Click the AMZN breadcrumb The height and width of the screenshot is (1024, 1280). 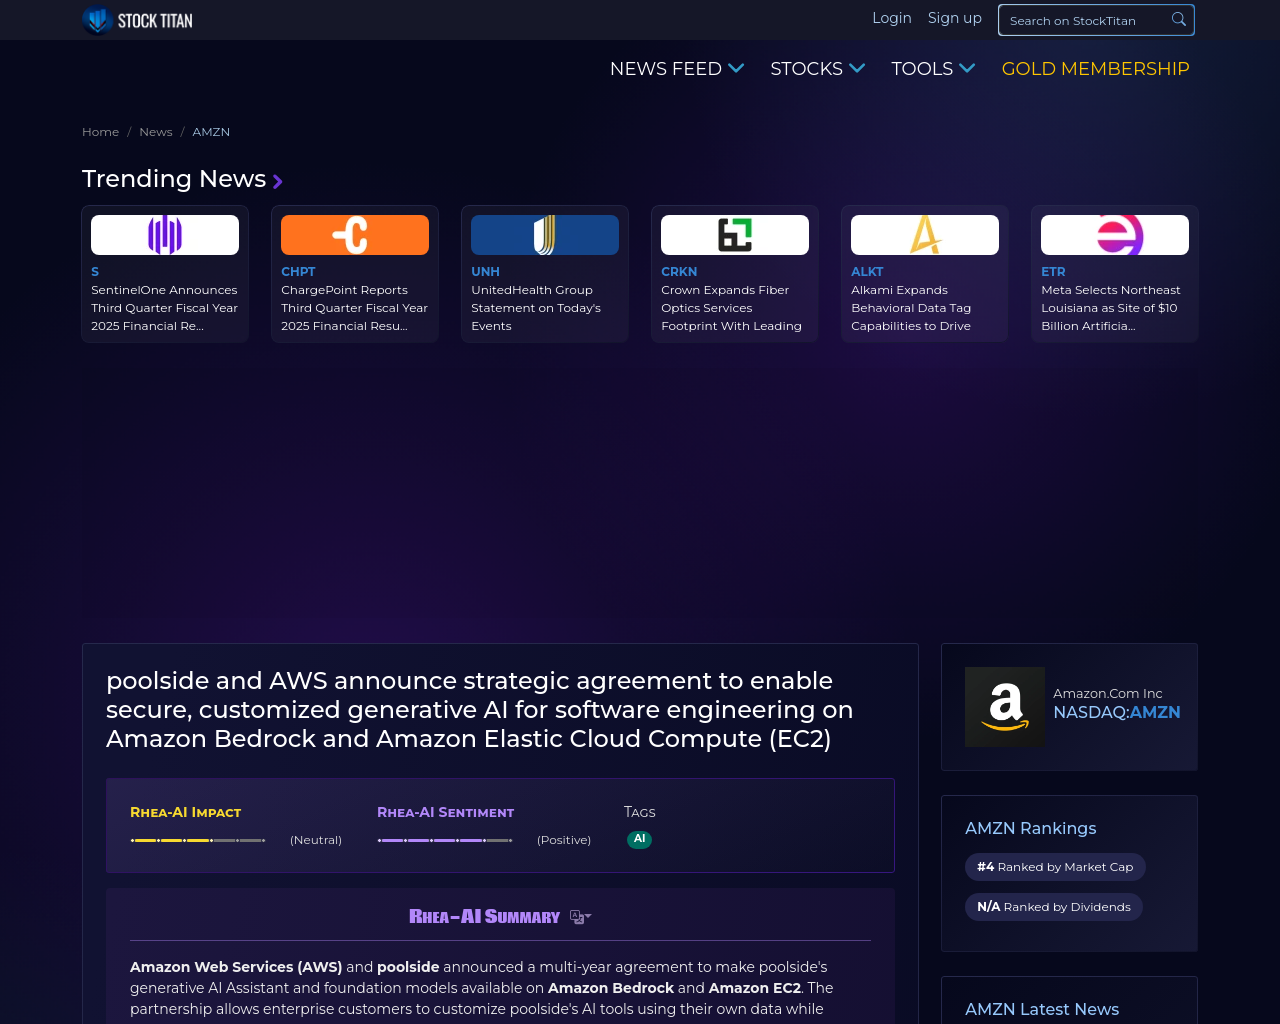pyautogui.click(x=211, y=132)
